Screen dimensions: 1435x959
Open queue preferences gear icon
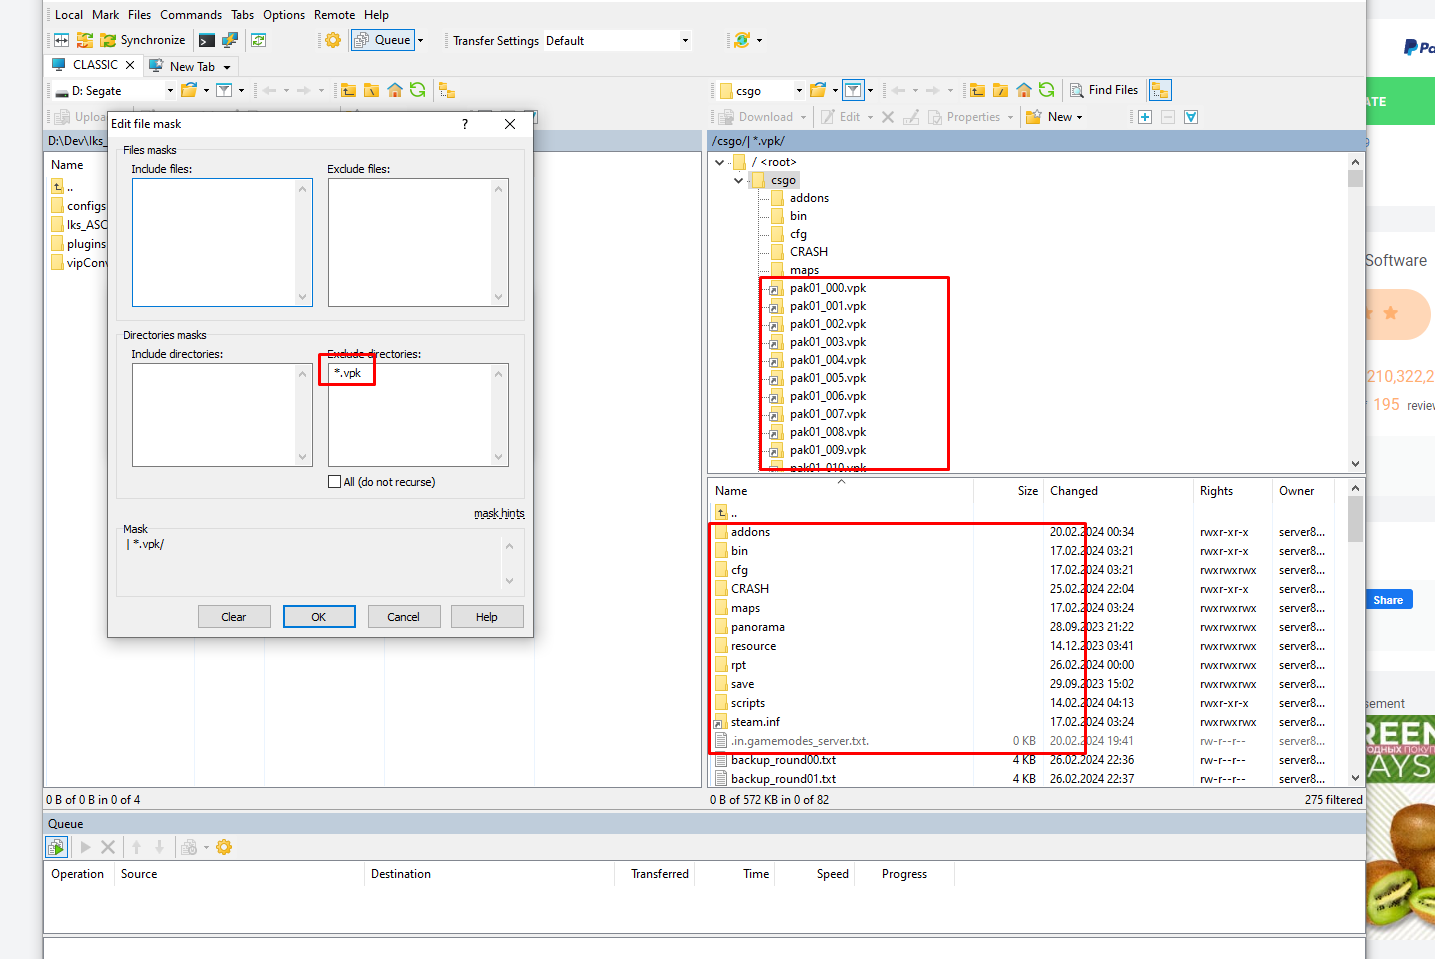coord(224,848)
